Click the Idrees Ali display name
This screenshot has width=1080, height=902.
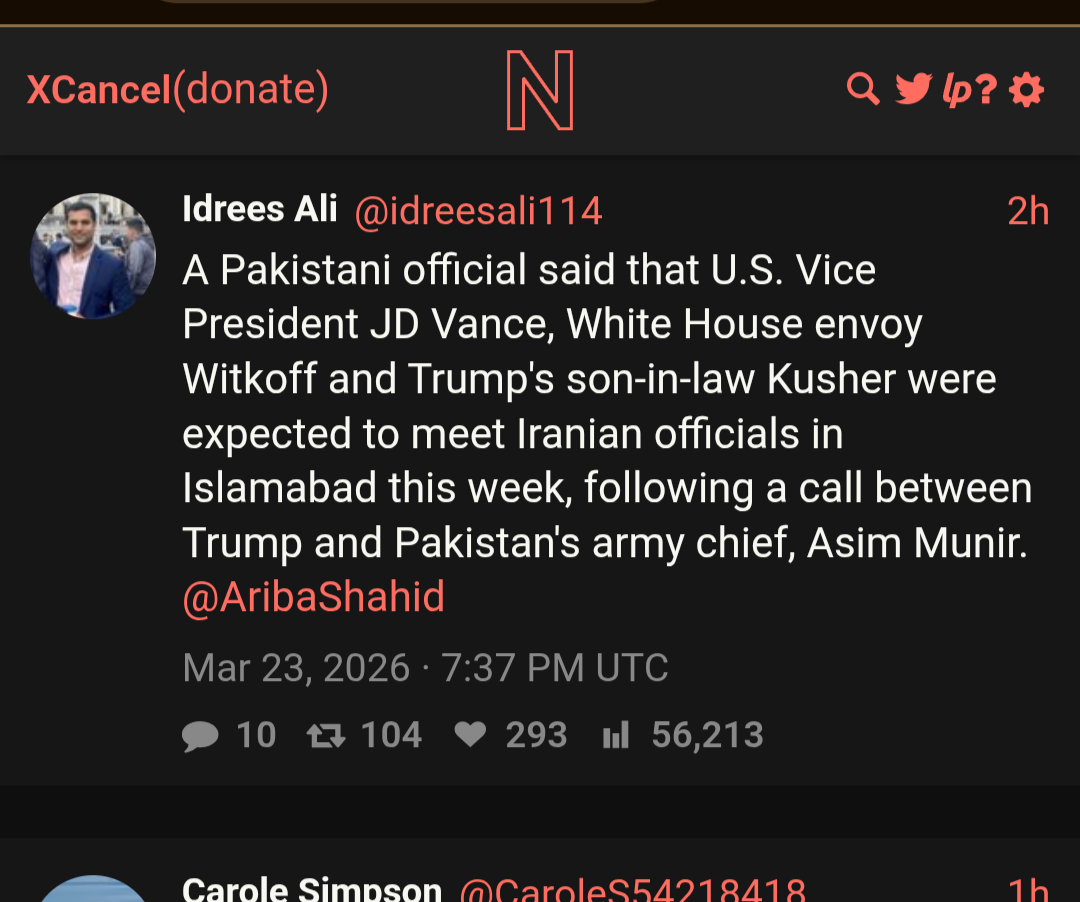260,210
